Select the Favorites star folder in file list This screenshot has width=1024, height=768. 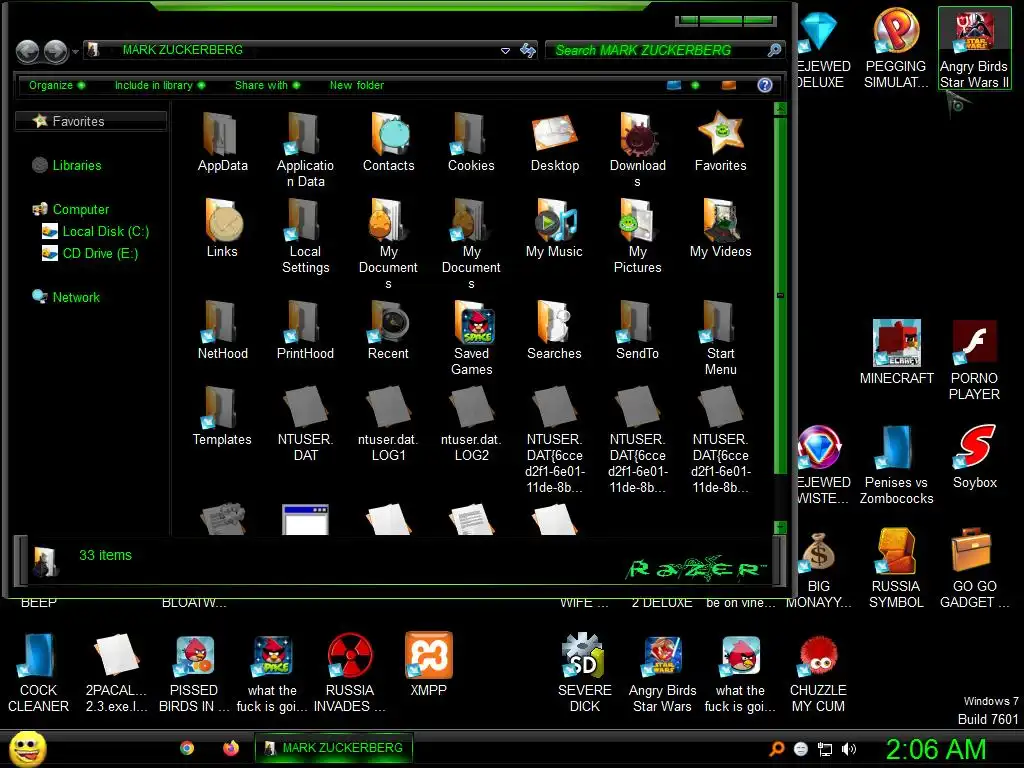pyautogui.click(x=720, y=142)
